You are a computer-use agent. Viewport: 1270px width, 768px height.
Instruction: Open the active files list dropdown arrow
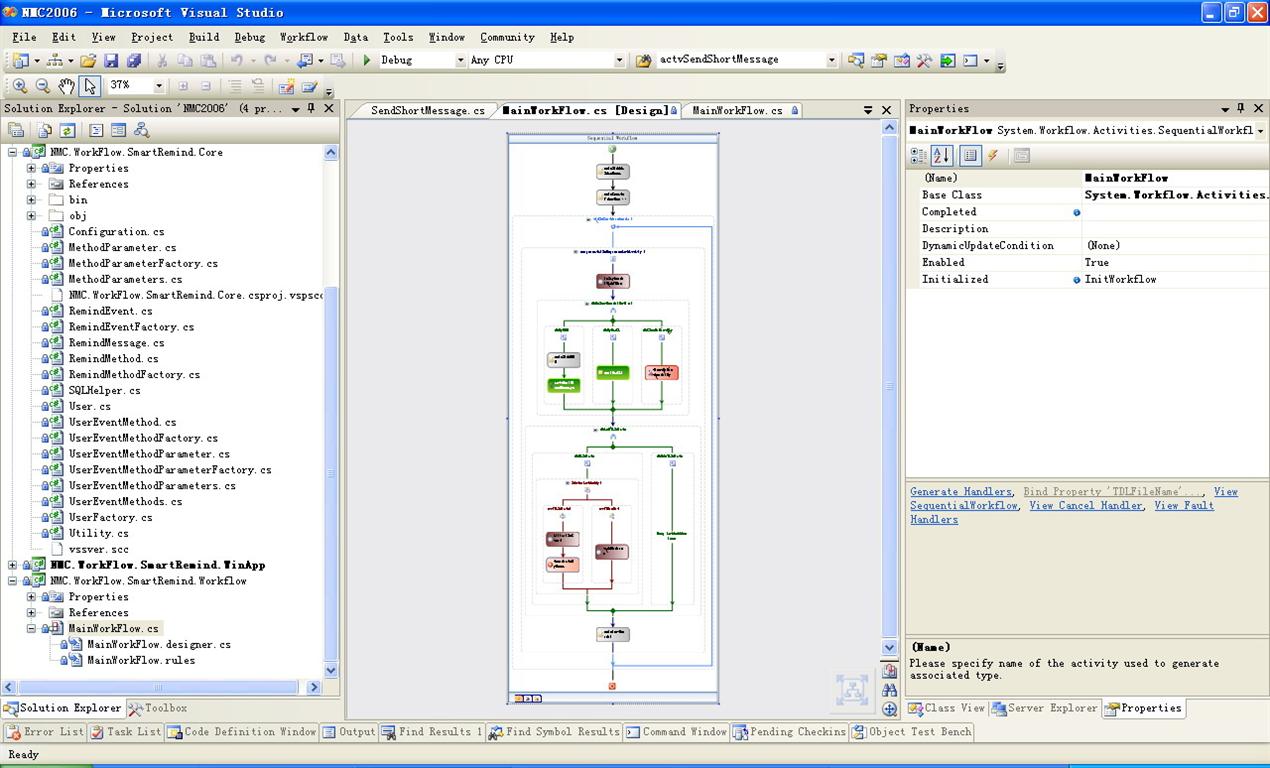click(868, 110)
